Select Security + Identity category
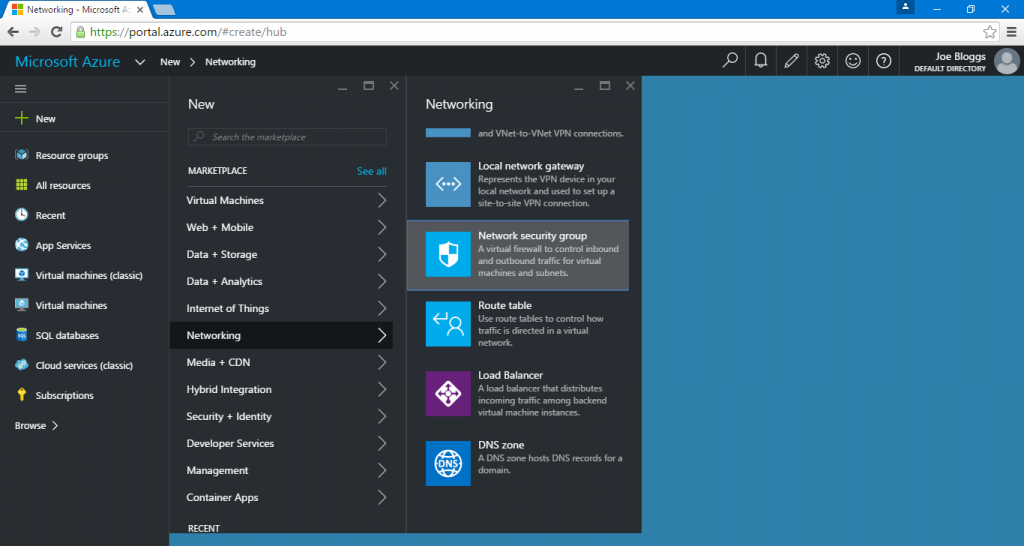Screen dimensions: 1024x546 [281, 416]
